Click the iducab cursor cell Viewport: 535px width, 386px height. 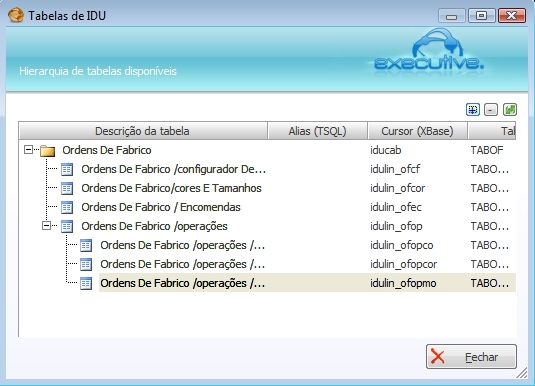coord(386,150)
